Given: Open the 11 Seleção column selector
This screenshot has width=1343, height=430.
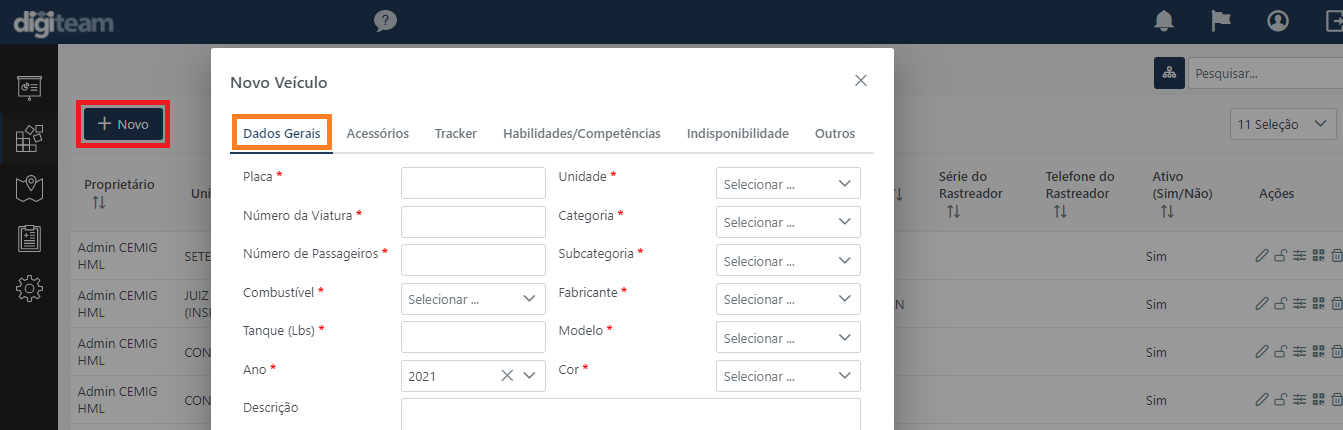Looking at the screenshot, I should [x=1283, y=124].
